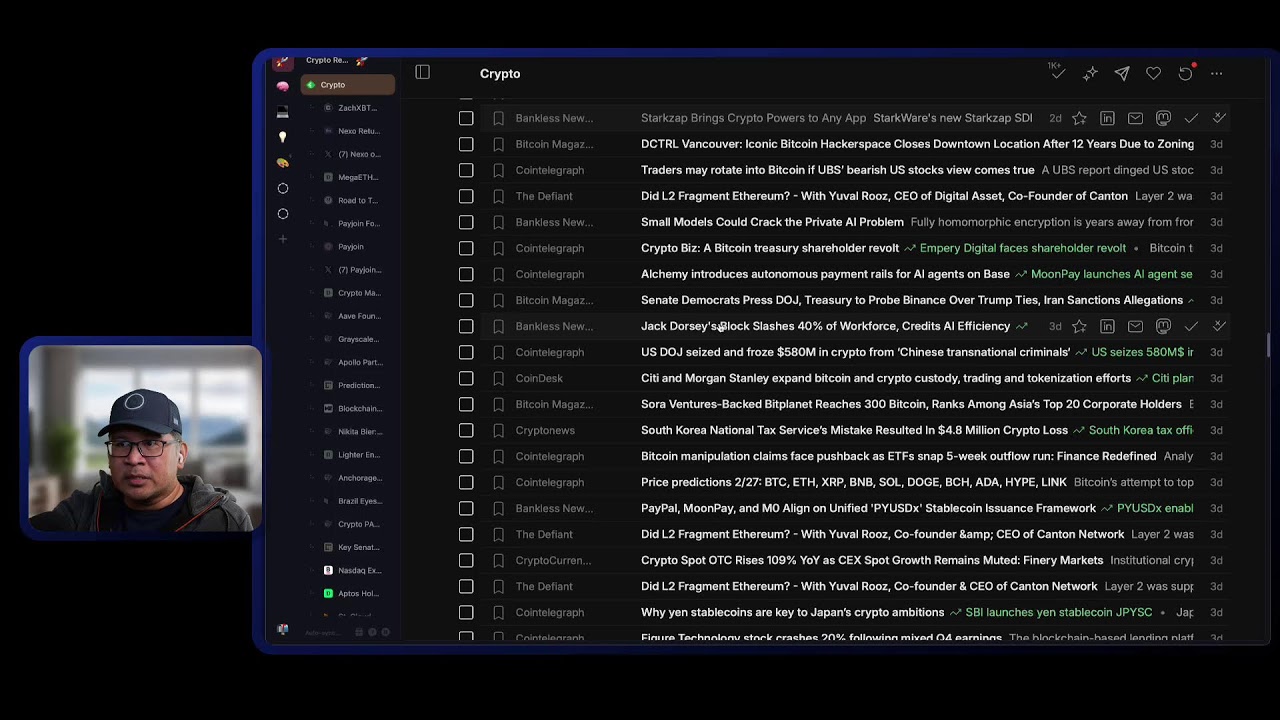Mark above as read on Jack Dorsey row

coord(1219,326)
